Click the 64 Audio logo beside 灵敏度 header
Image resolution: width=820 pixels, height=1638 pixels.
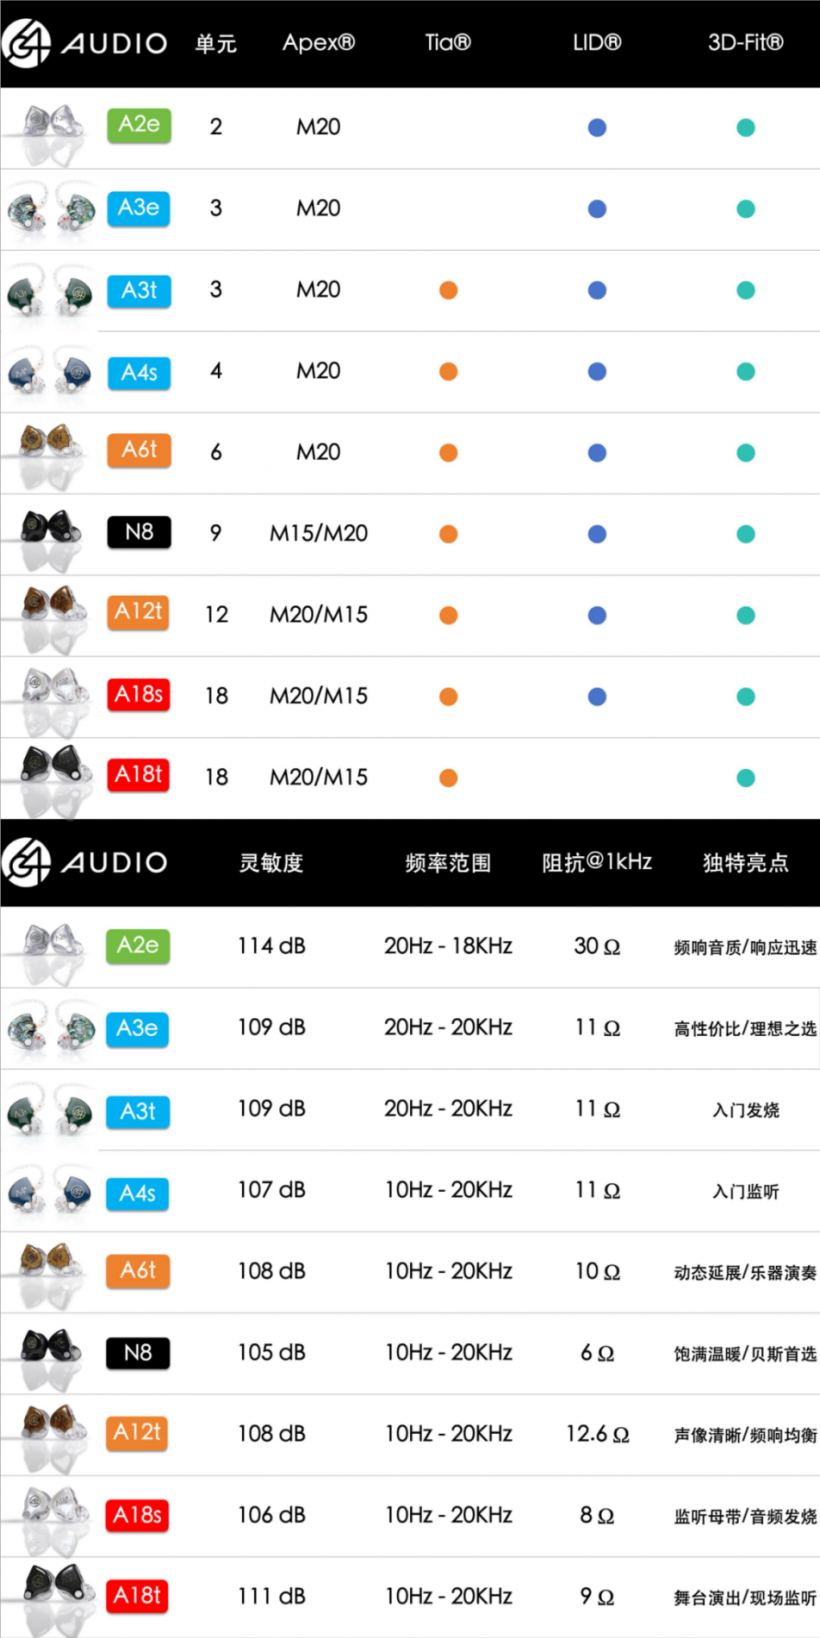point(85,862)
